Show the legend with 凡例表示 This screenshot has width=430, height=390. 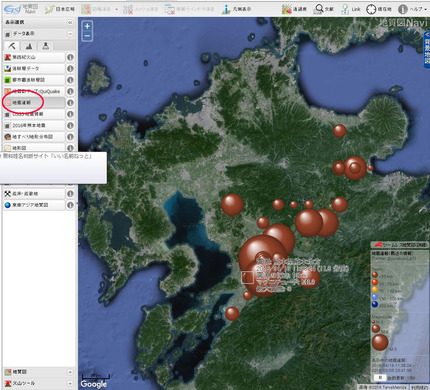point(236,9)
